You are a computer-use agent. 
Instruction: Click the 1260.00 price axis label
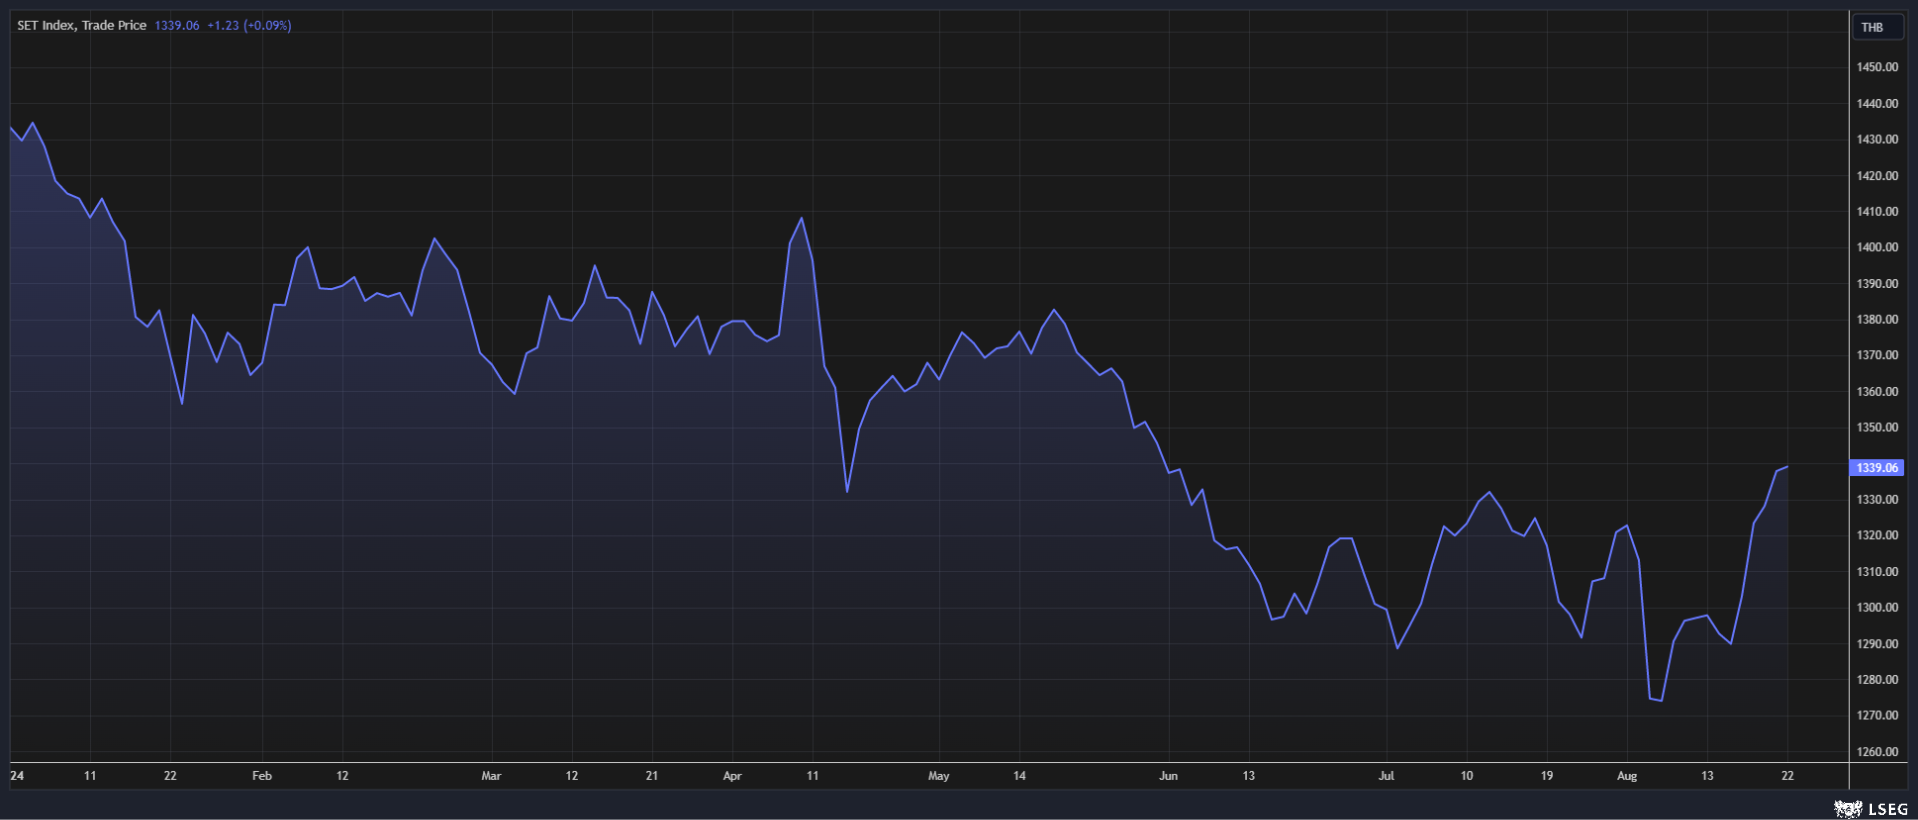tap(1877, 751)
